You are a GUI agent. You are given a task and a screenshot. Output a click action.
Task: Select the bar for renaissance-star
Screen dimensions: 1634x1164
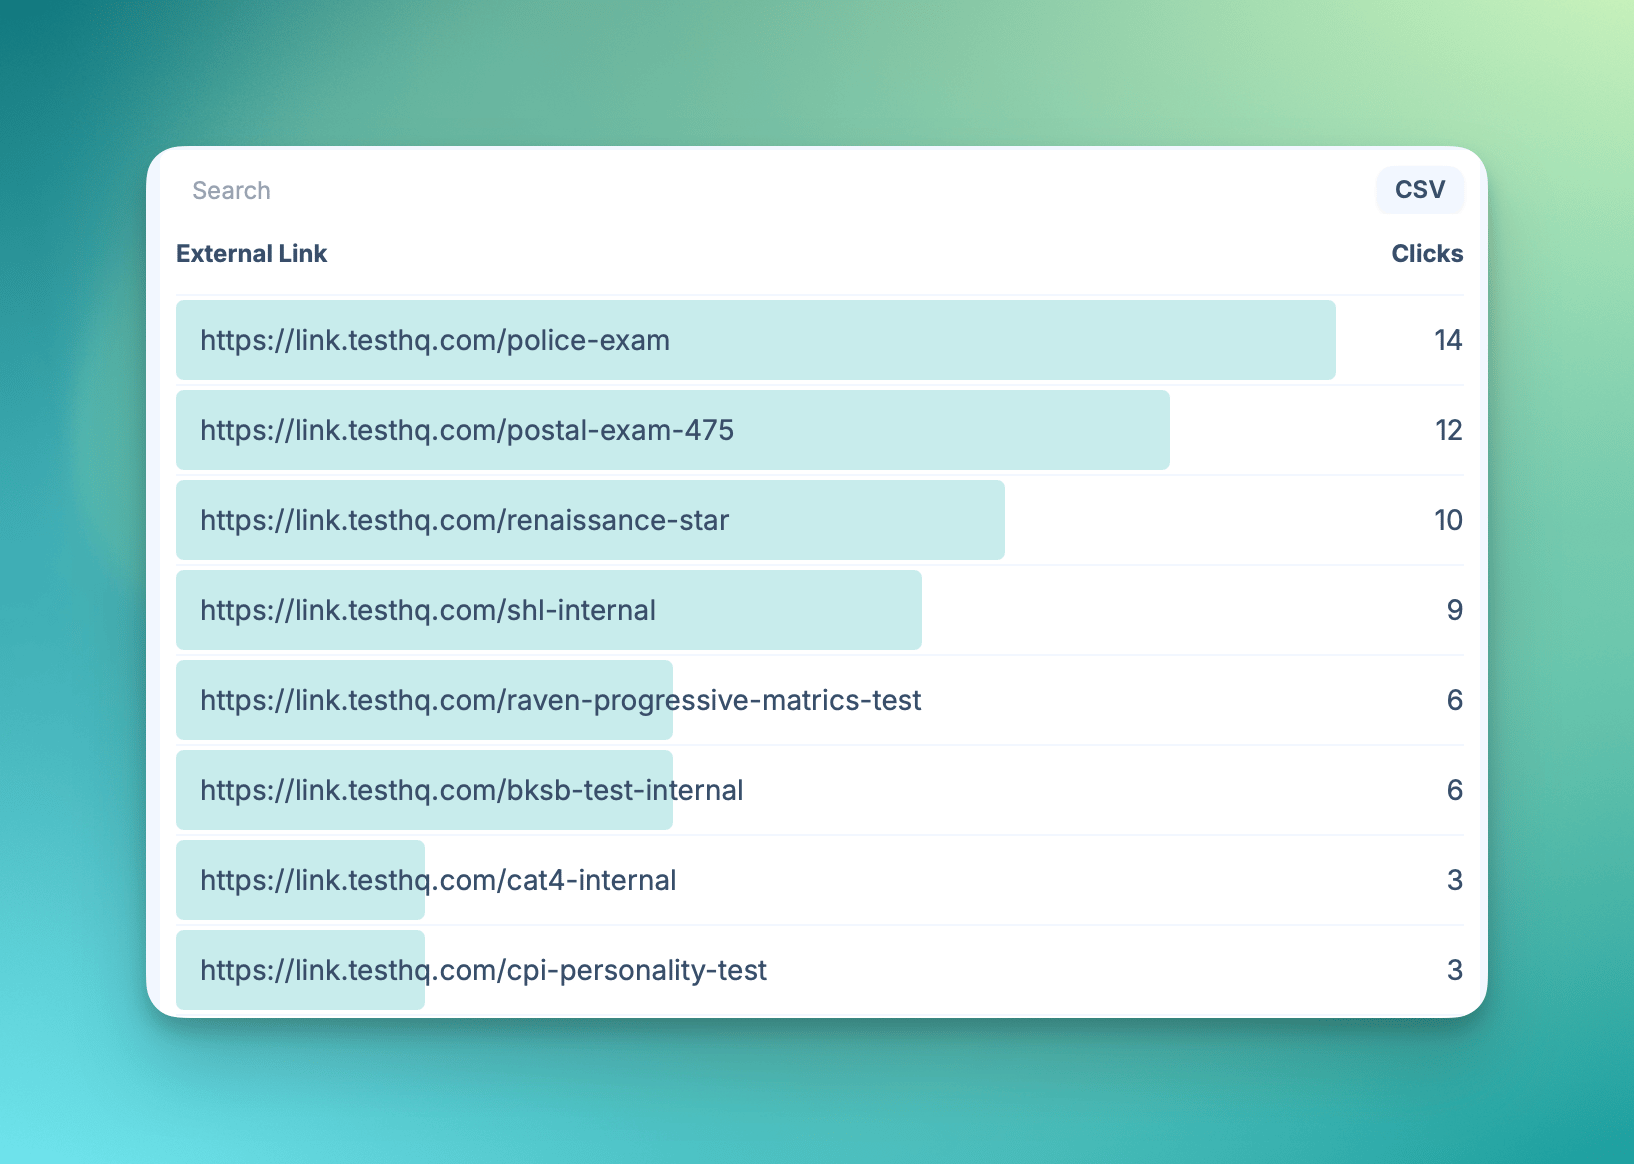(x=590, y=520)
